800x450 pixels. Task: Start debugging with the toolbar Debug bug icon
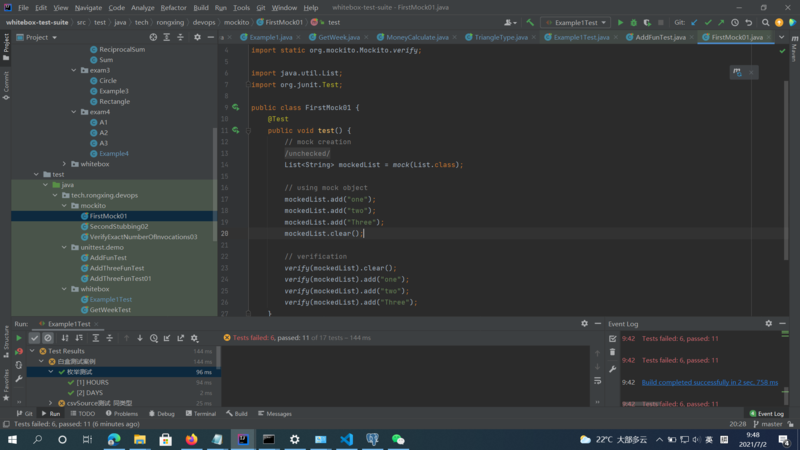click(633, 22)
